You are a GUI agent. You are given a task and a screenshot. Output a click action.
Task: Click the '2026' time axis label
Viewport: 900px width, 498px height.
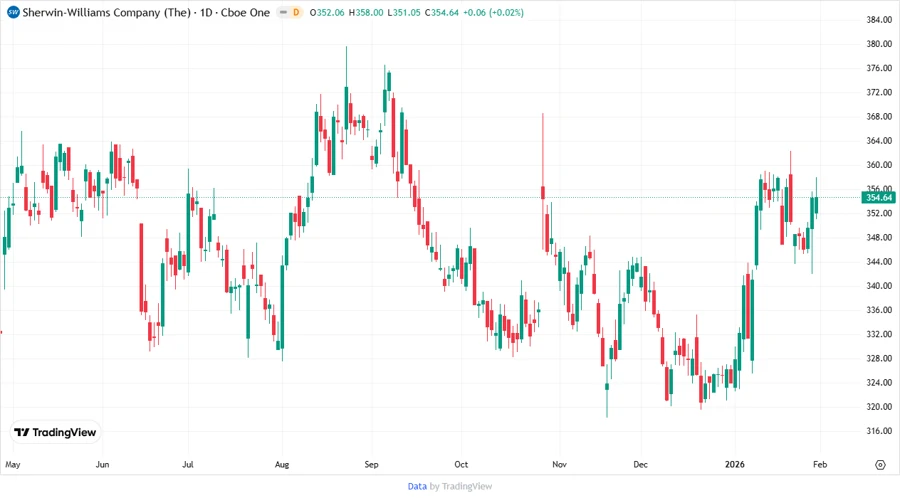(735, 464)
